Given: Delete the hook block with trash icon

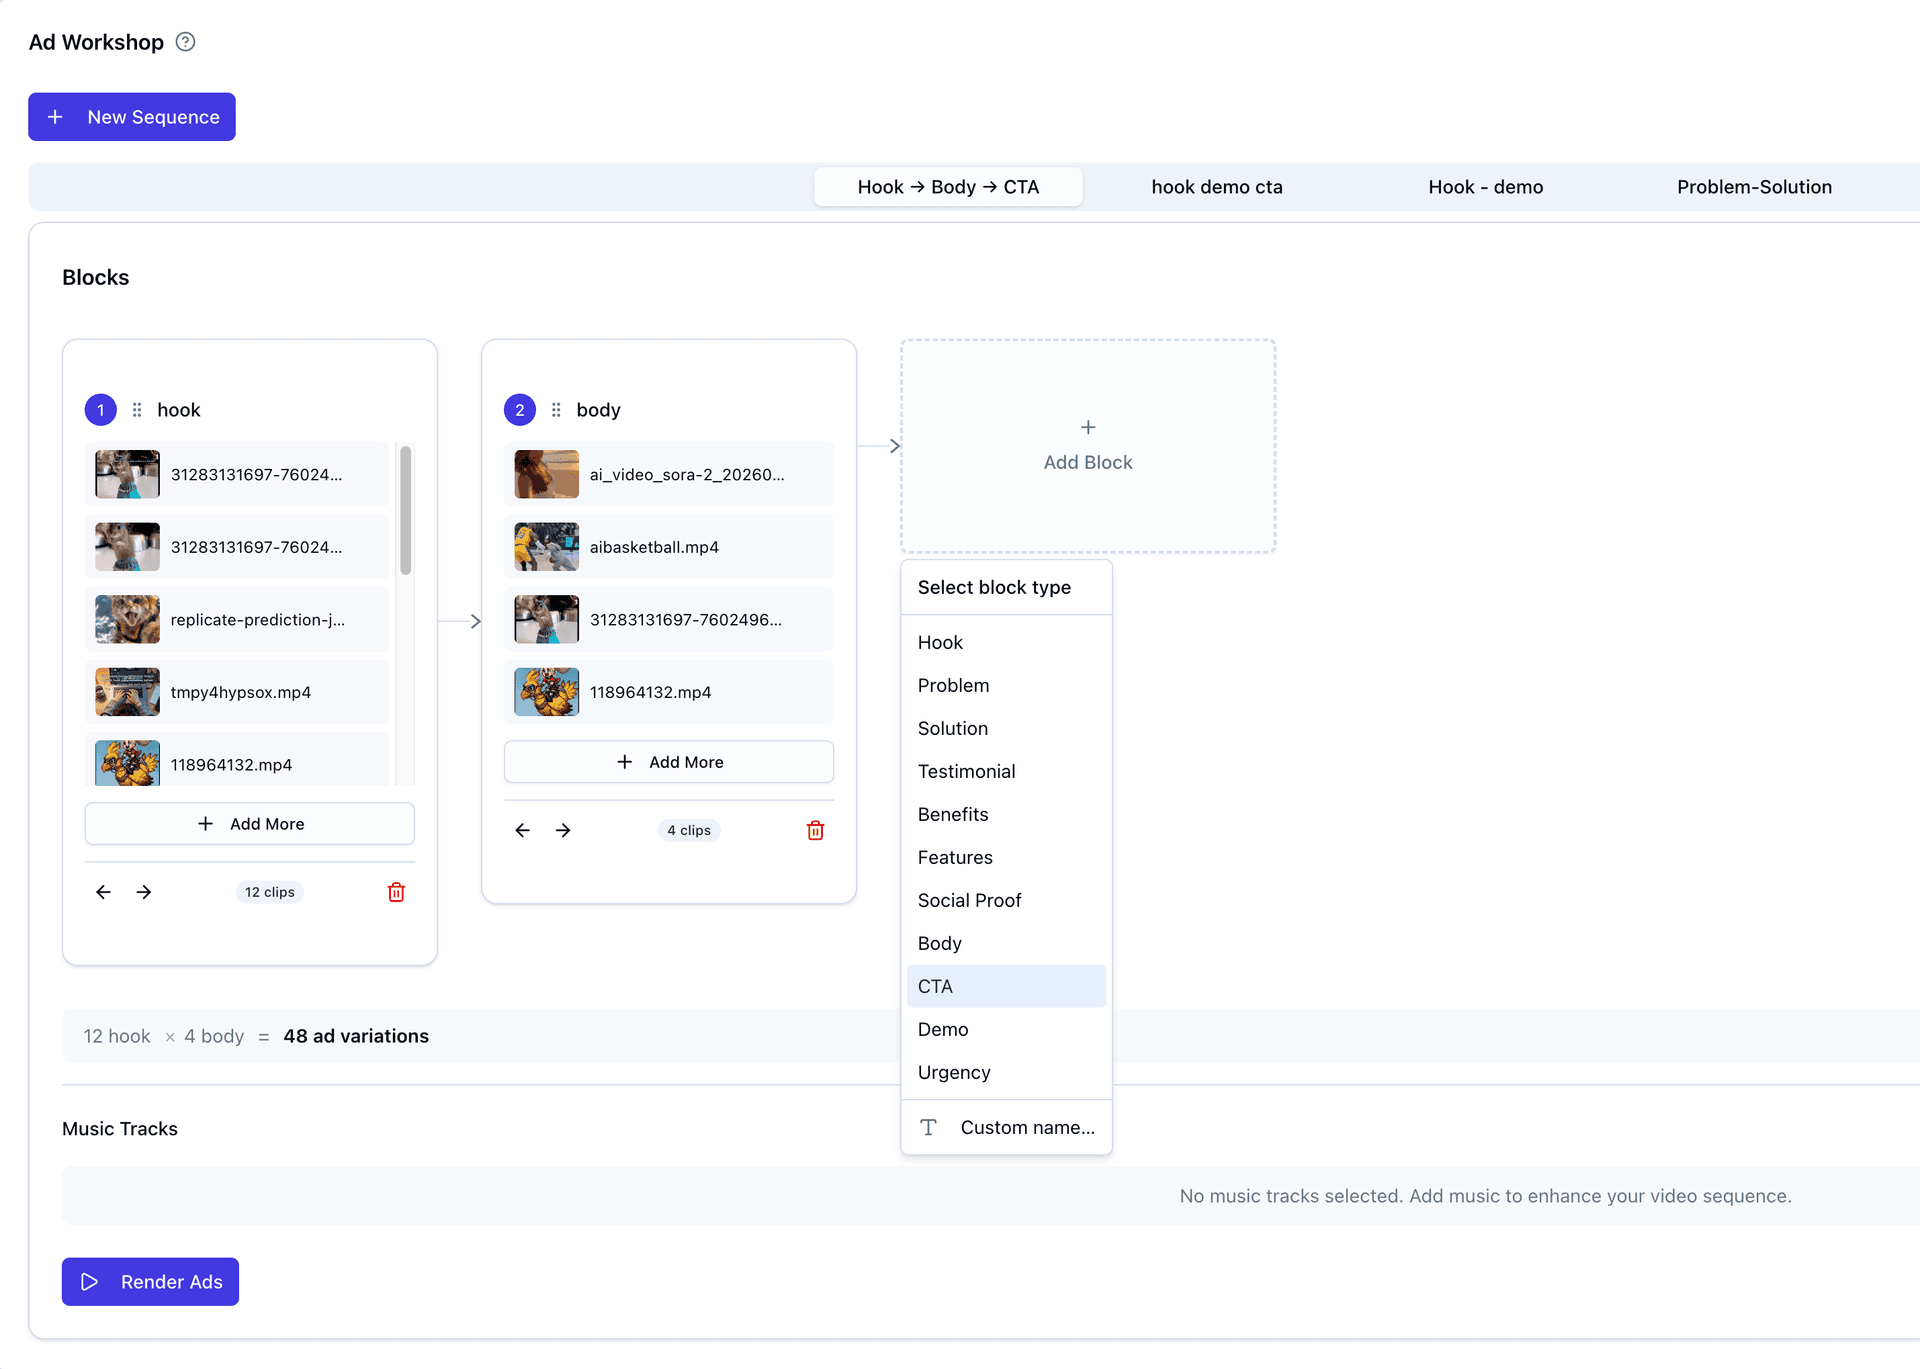Looking at the screenshot, I should [396, 892].
